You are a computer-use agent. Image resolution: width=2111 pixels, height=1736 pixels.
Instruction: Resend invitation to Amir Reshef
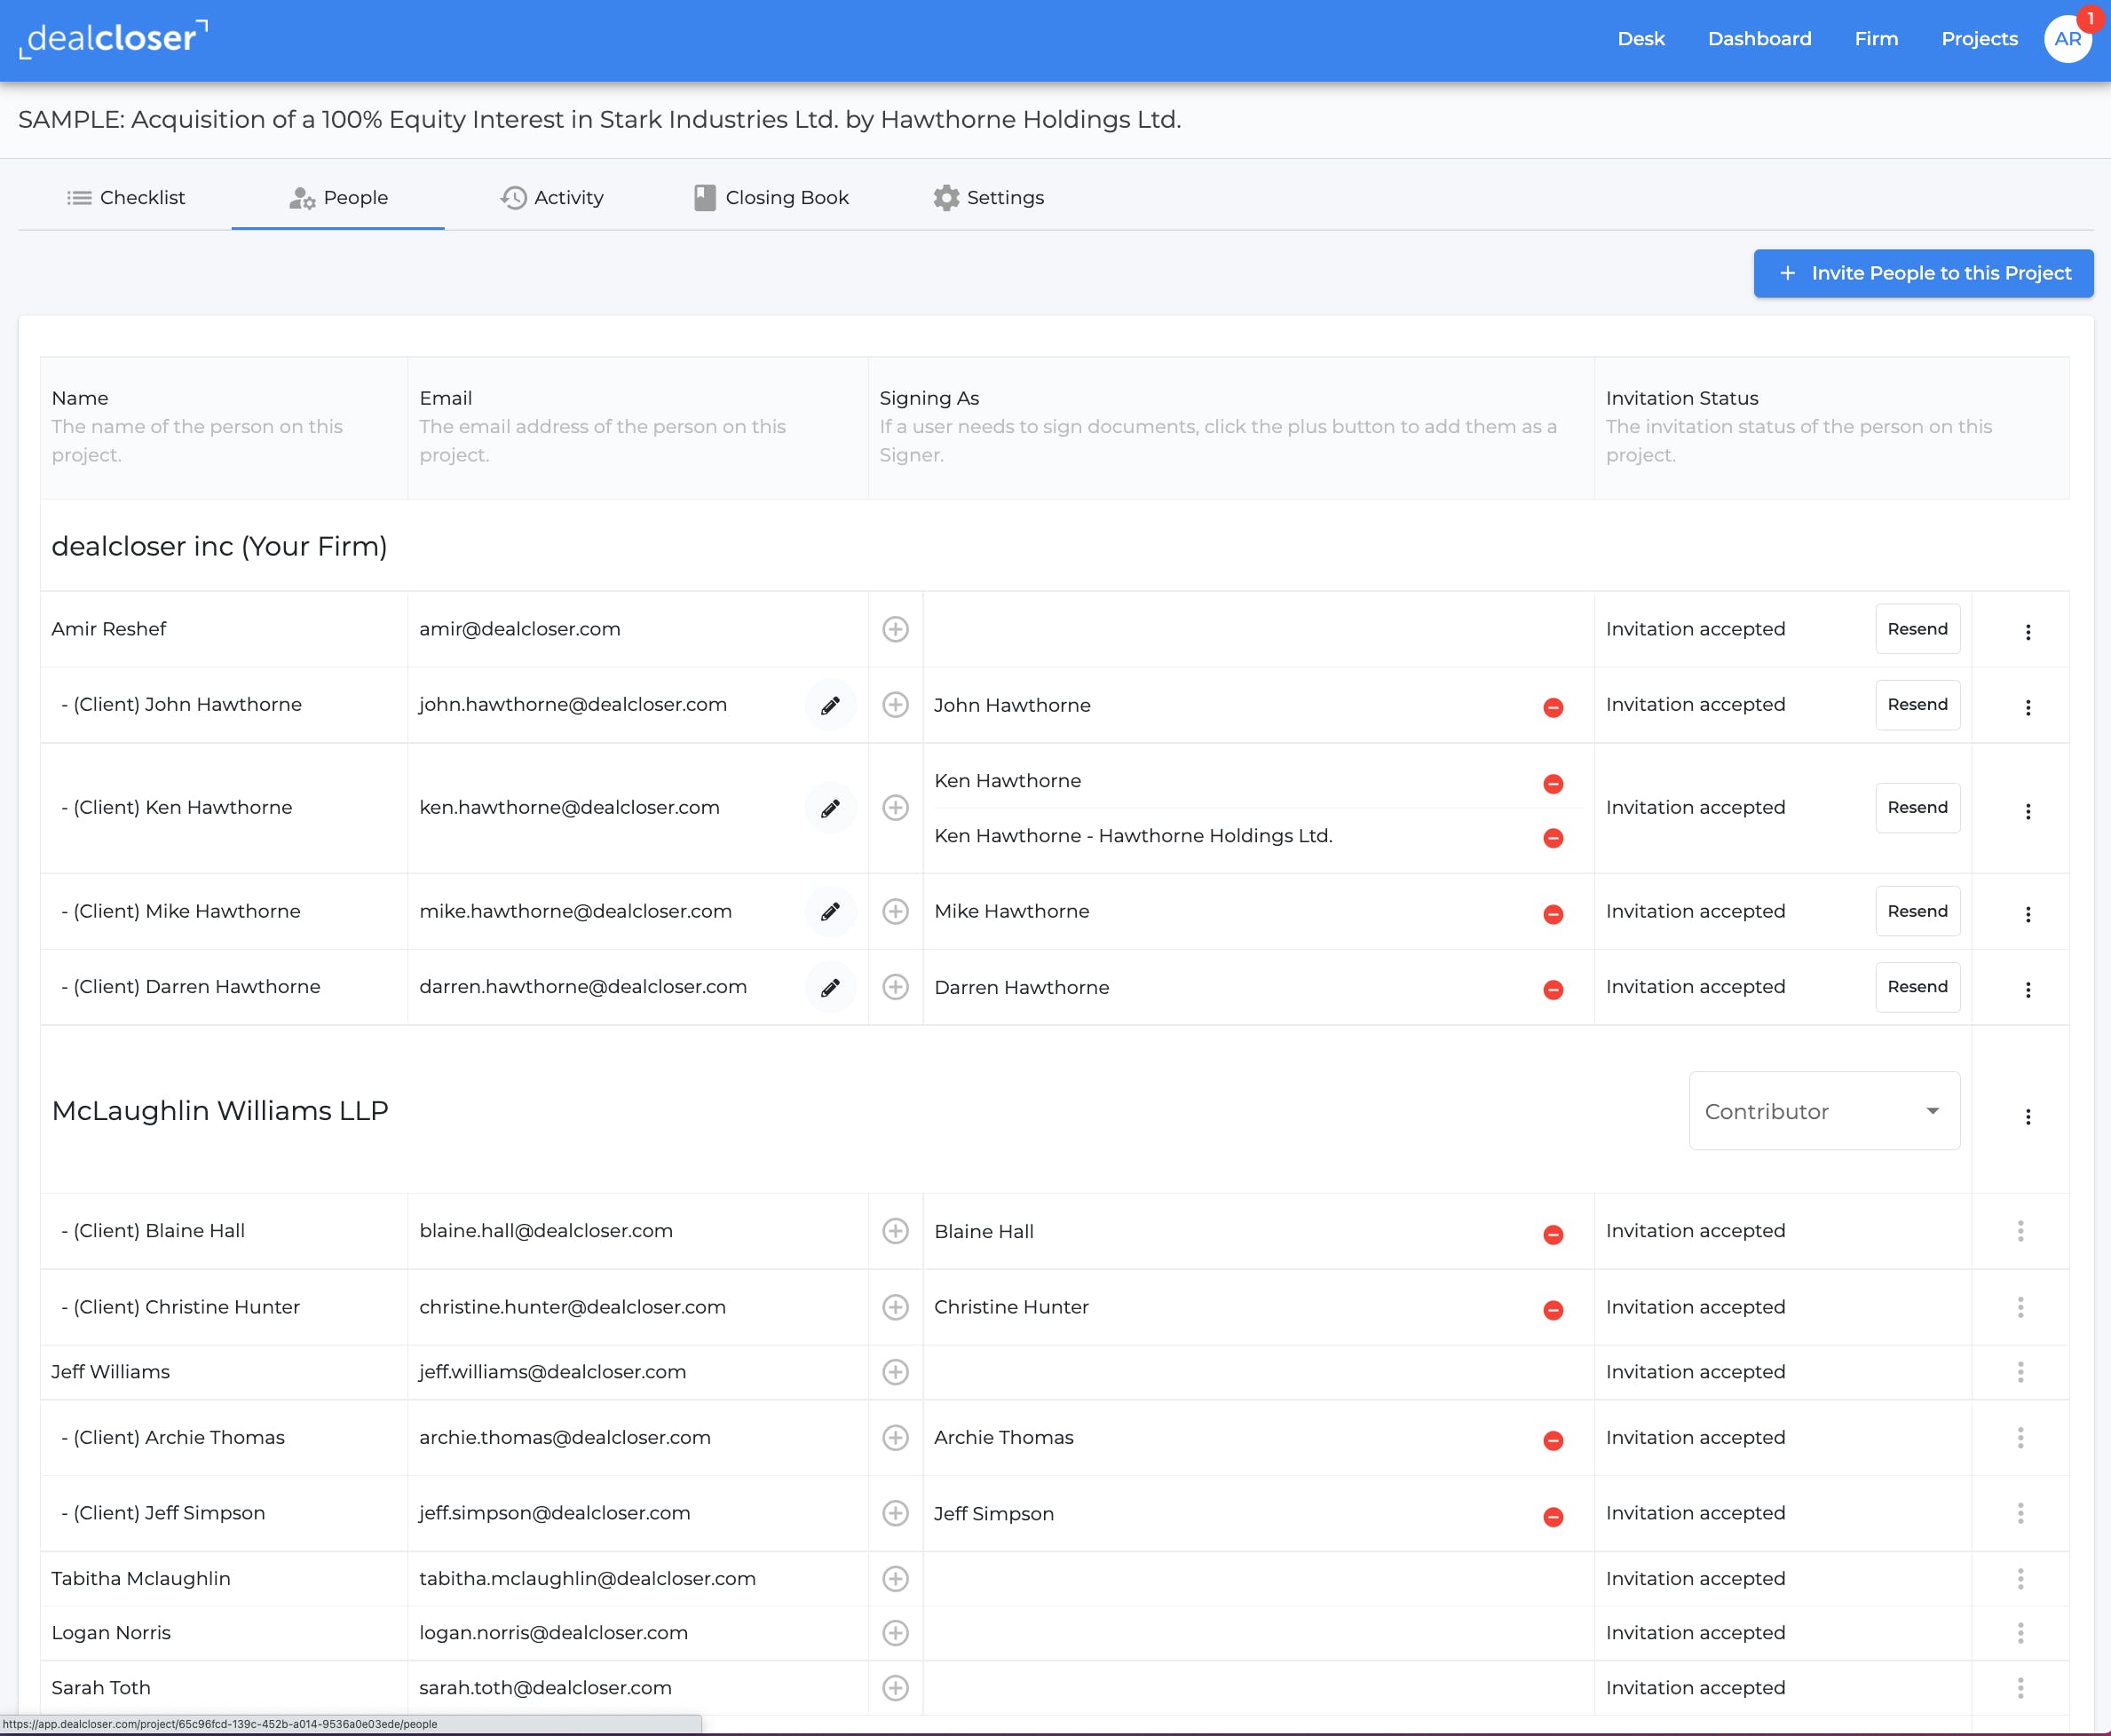point(1917,629)
